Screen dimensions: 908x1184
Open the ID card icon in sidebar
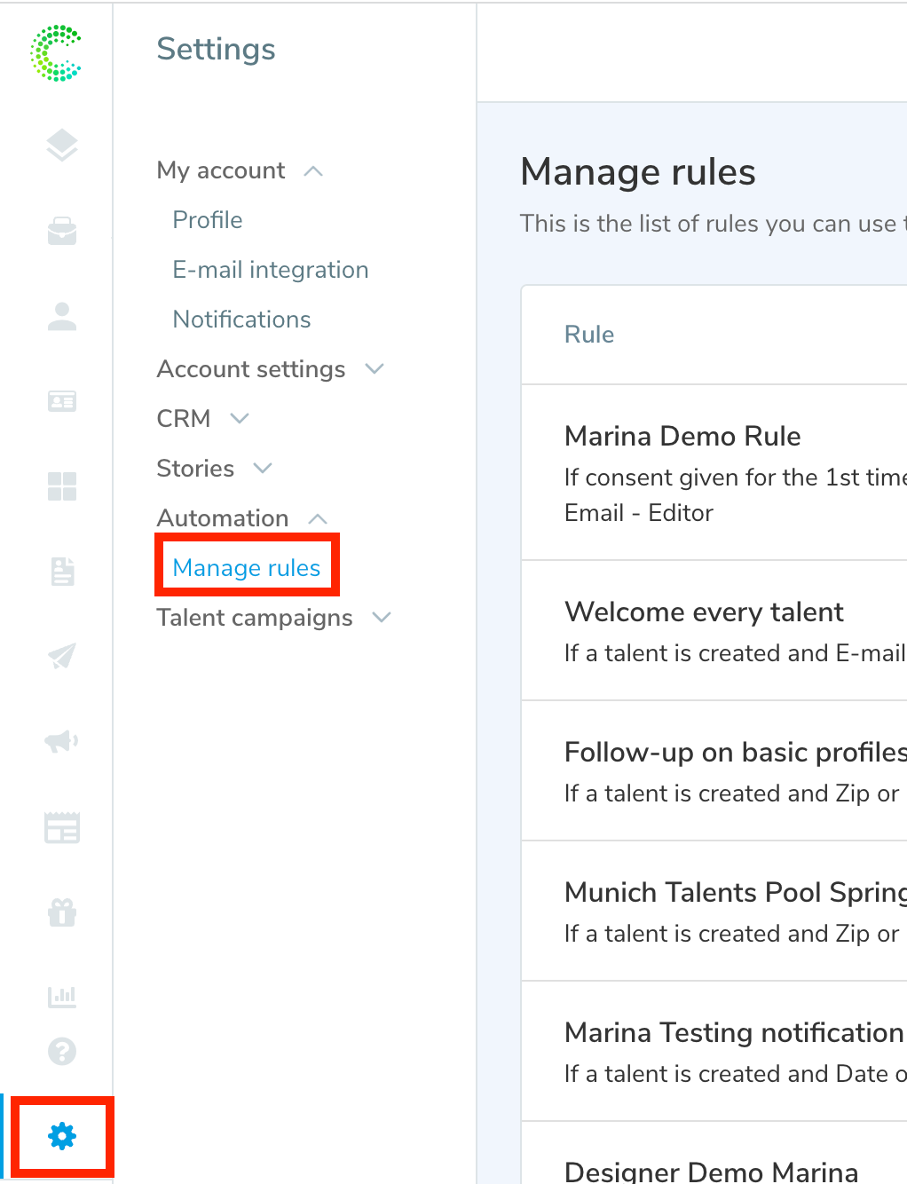point(62,401)
